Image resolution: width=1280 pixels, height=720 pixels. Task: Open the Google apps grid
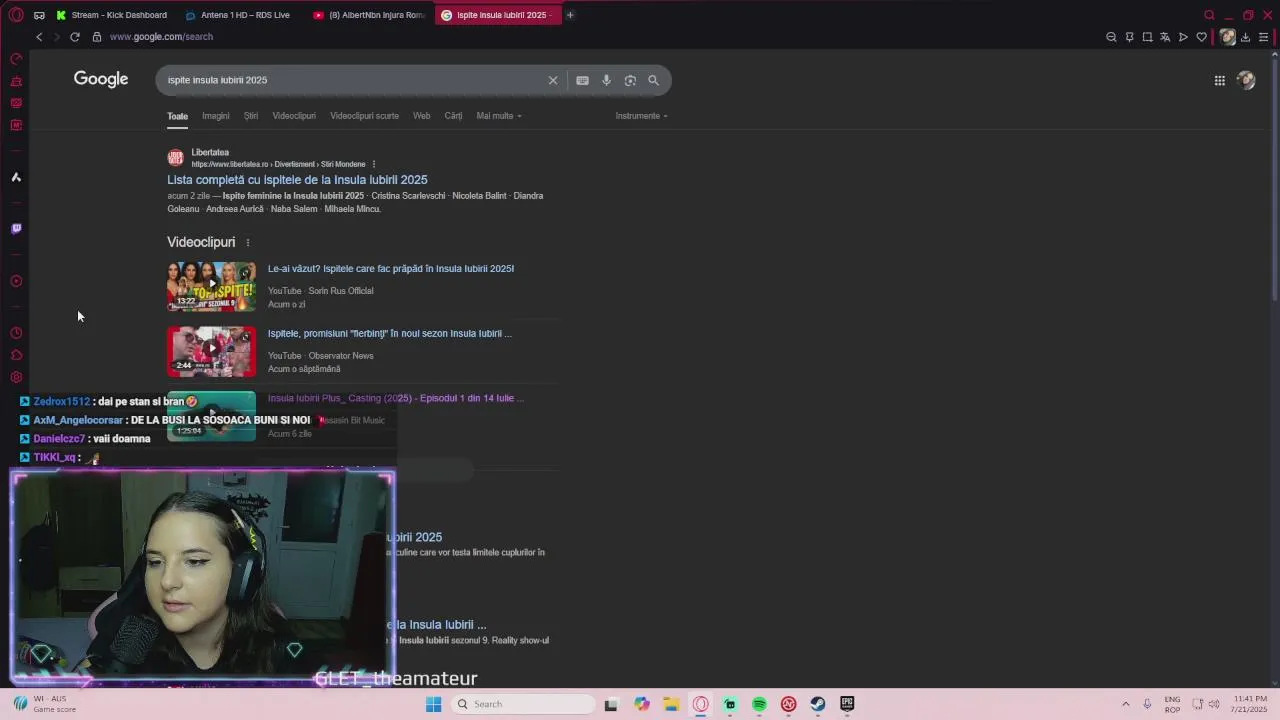tap(1220, 81)
